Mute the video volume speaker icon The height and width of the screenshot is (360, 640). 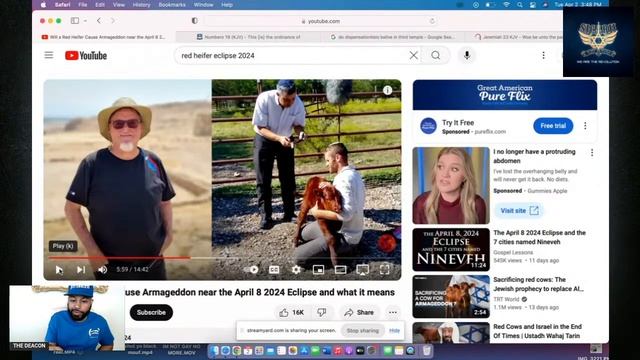(102, 269)
